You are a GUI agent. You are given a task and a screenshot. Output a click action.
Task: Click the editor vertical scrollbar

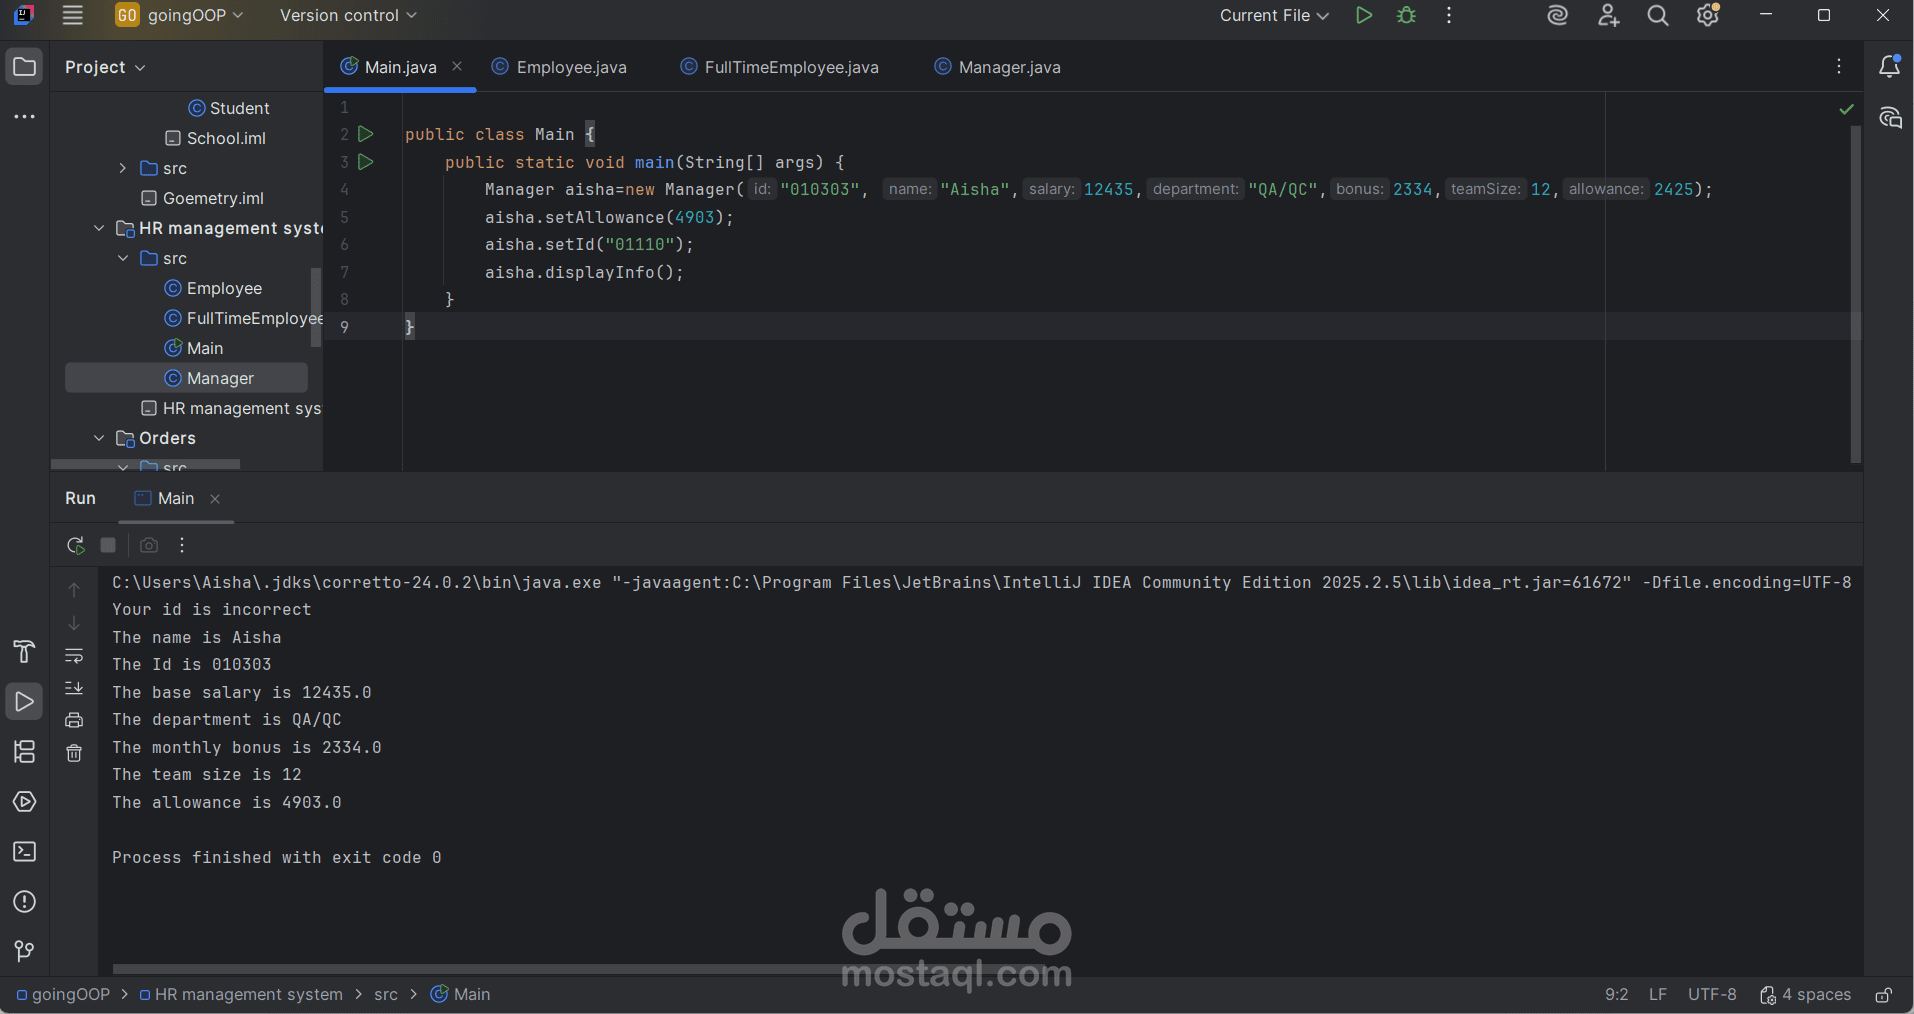point(1856,295)
